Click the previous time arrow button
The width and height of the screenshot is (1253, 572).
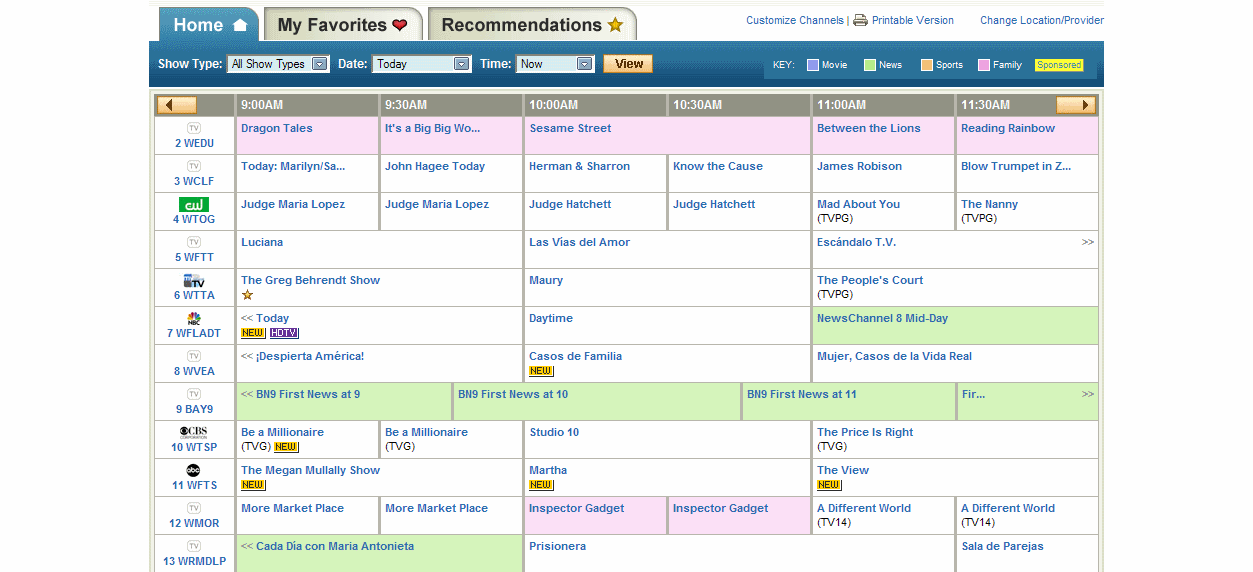click(x=177, y=105)
